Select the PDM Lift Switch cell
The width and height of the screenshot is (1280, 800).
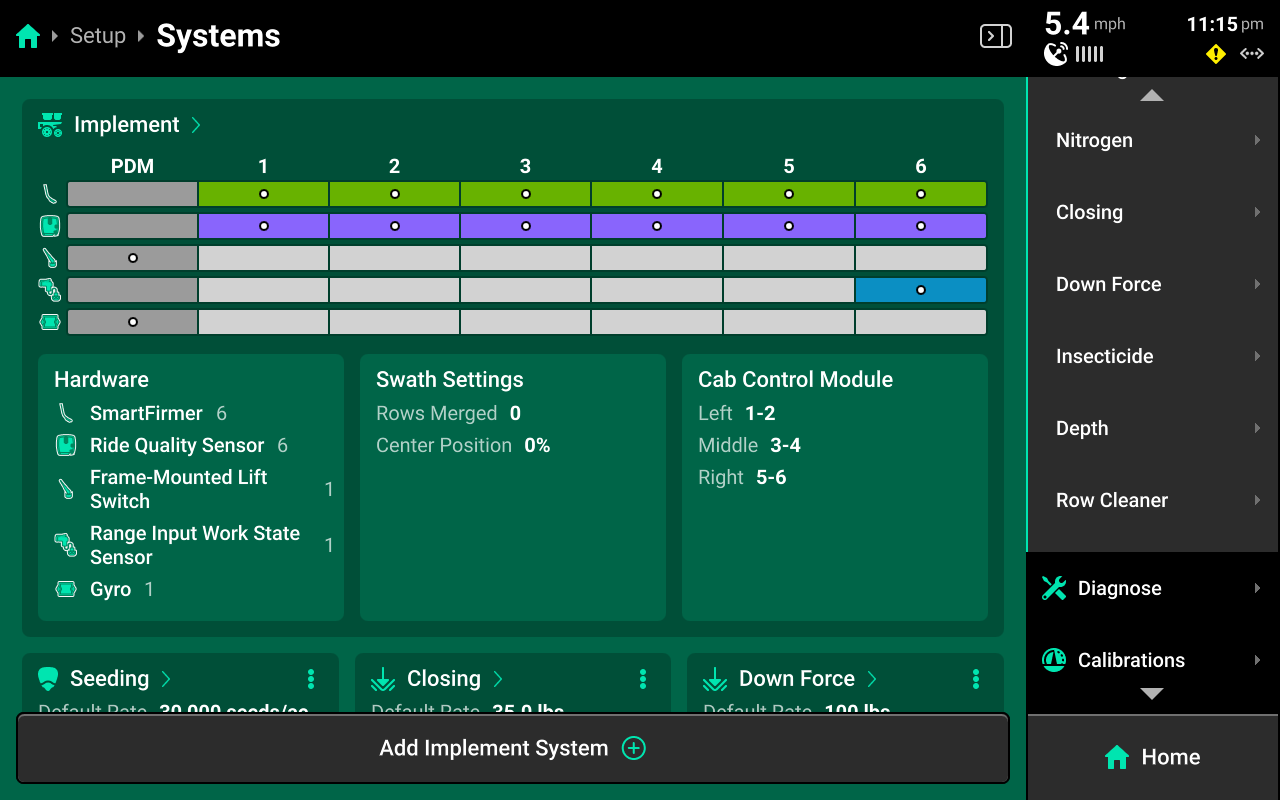[133, 258]
